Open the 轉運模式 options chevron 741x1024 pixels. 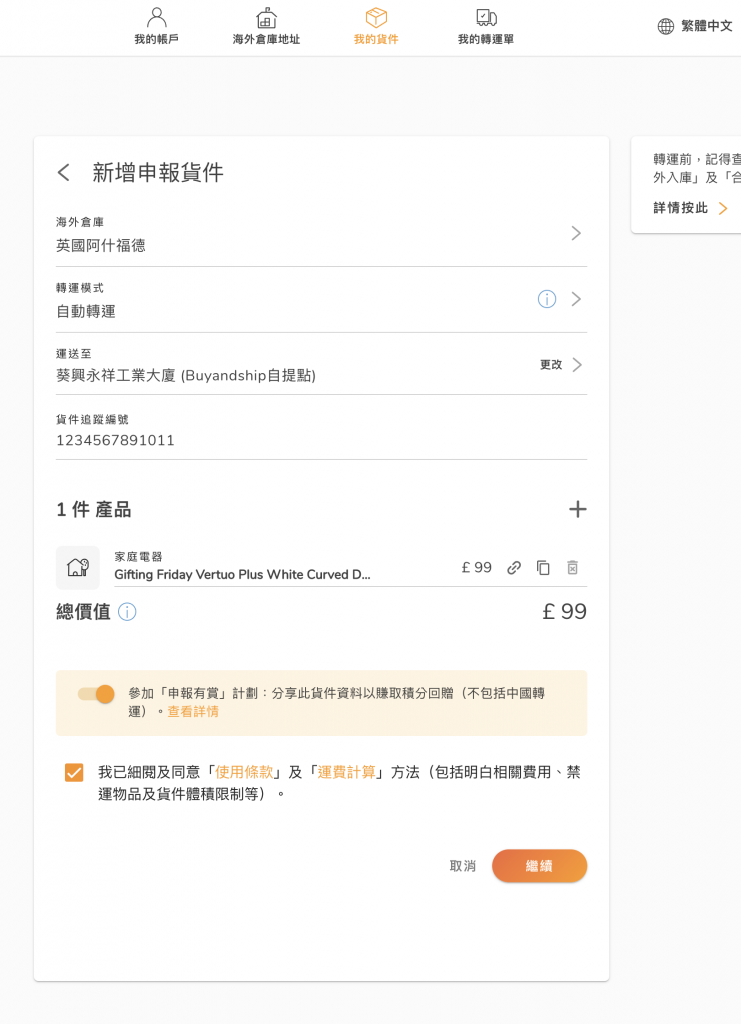575,299
